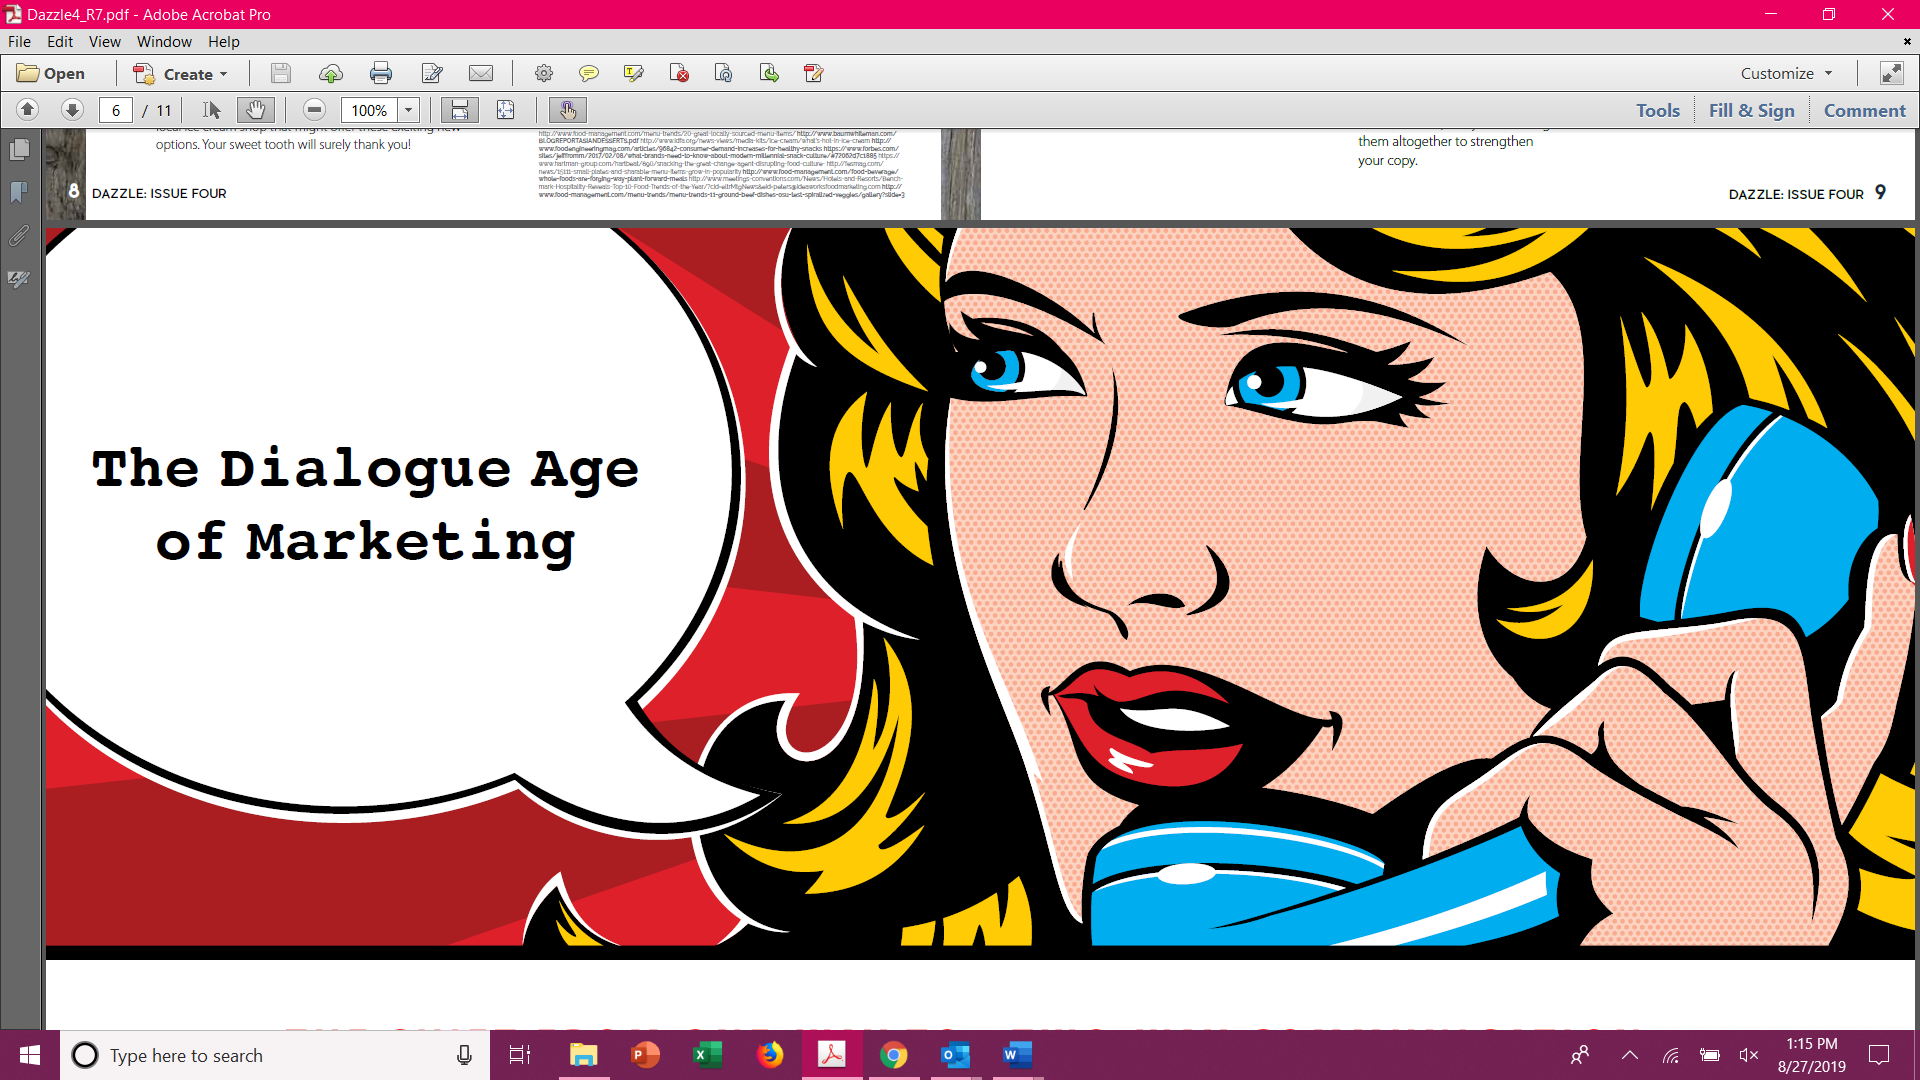Click the Print file icon
Viewport: 1920px width, 1080px height.
click(x=381, y=73)
